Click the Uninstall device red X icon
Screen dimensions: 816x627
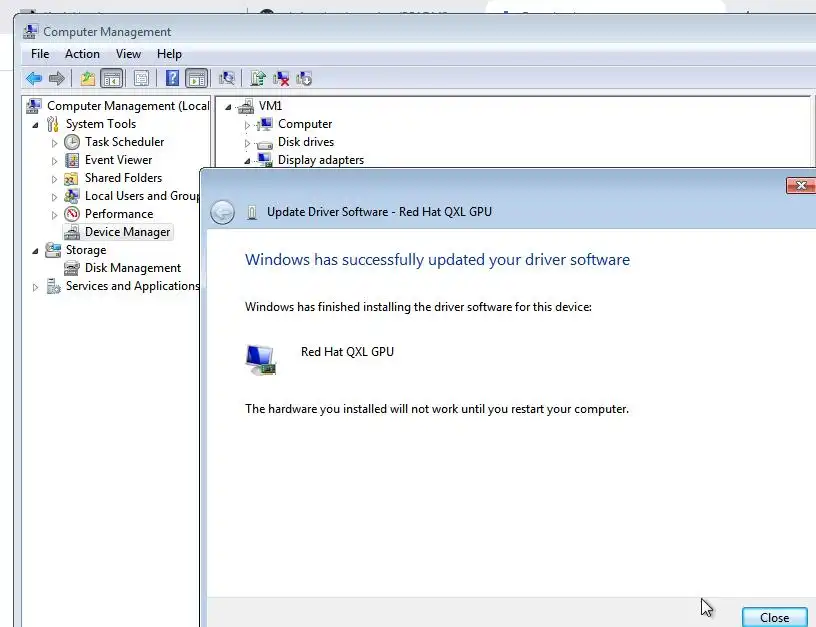281,79
